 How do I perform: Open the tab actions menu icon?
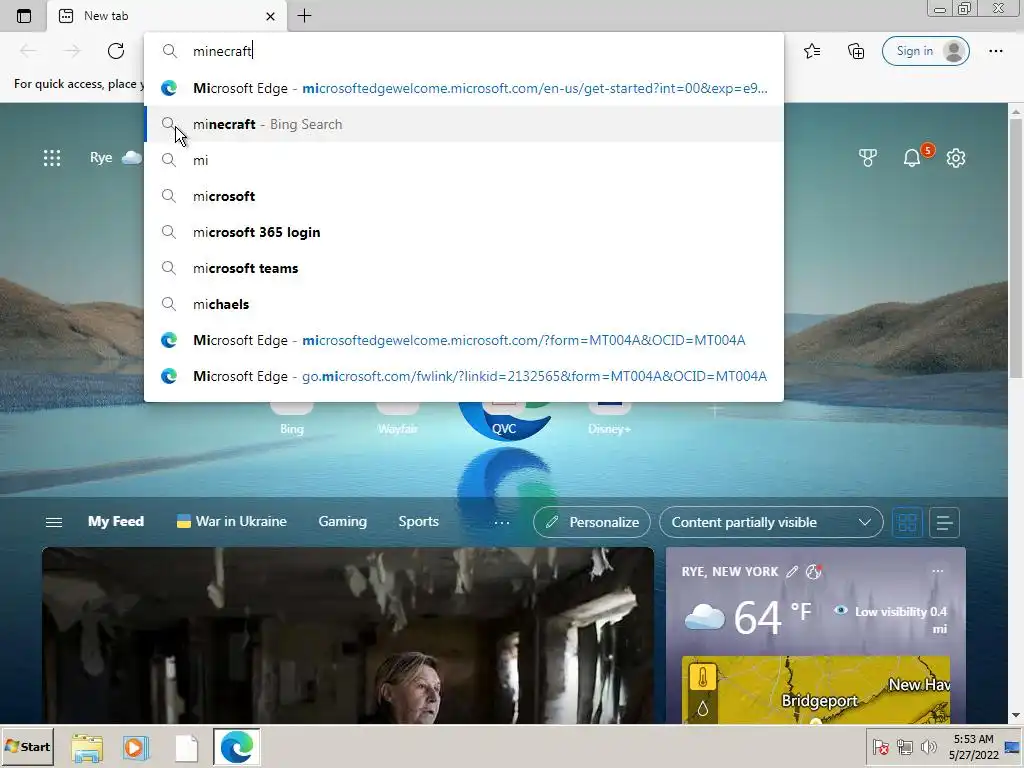[x=24, y=16]
